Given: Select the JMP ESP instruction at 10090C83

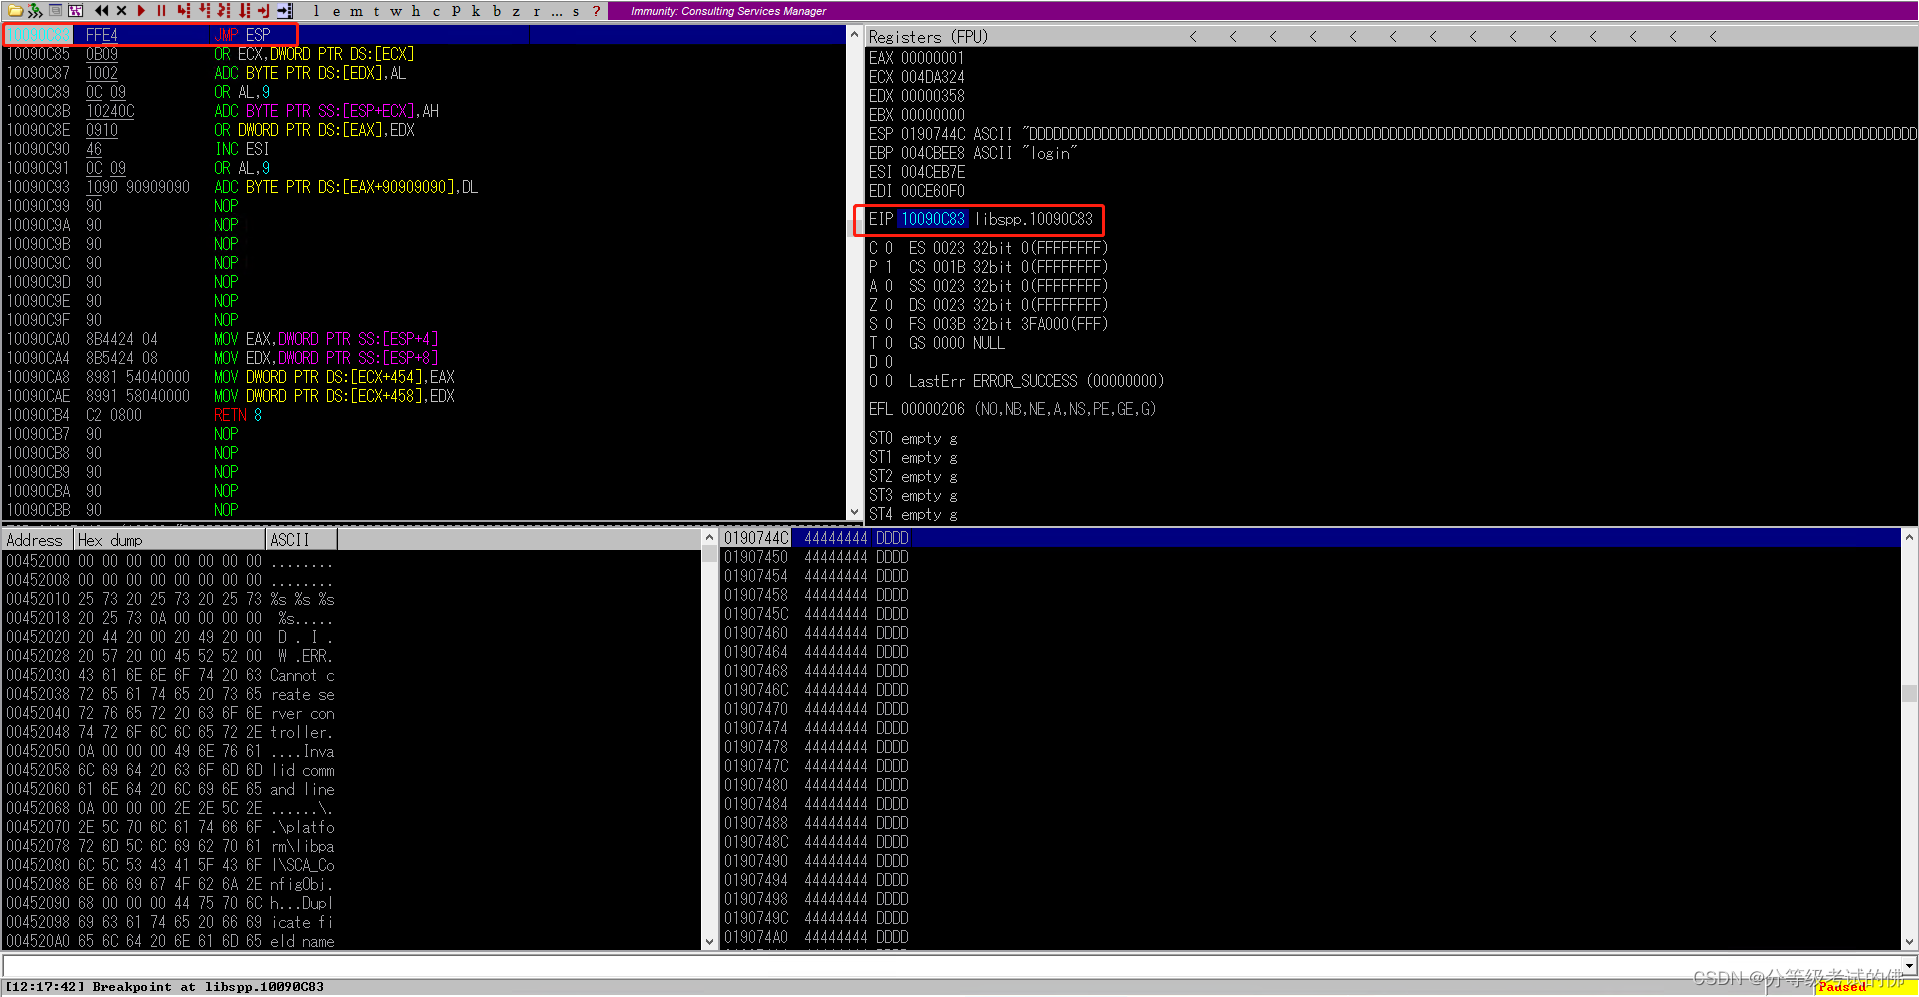Looking at the screenshot, I should click(x=424, y=35).
